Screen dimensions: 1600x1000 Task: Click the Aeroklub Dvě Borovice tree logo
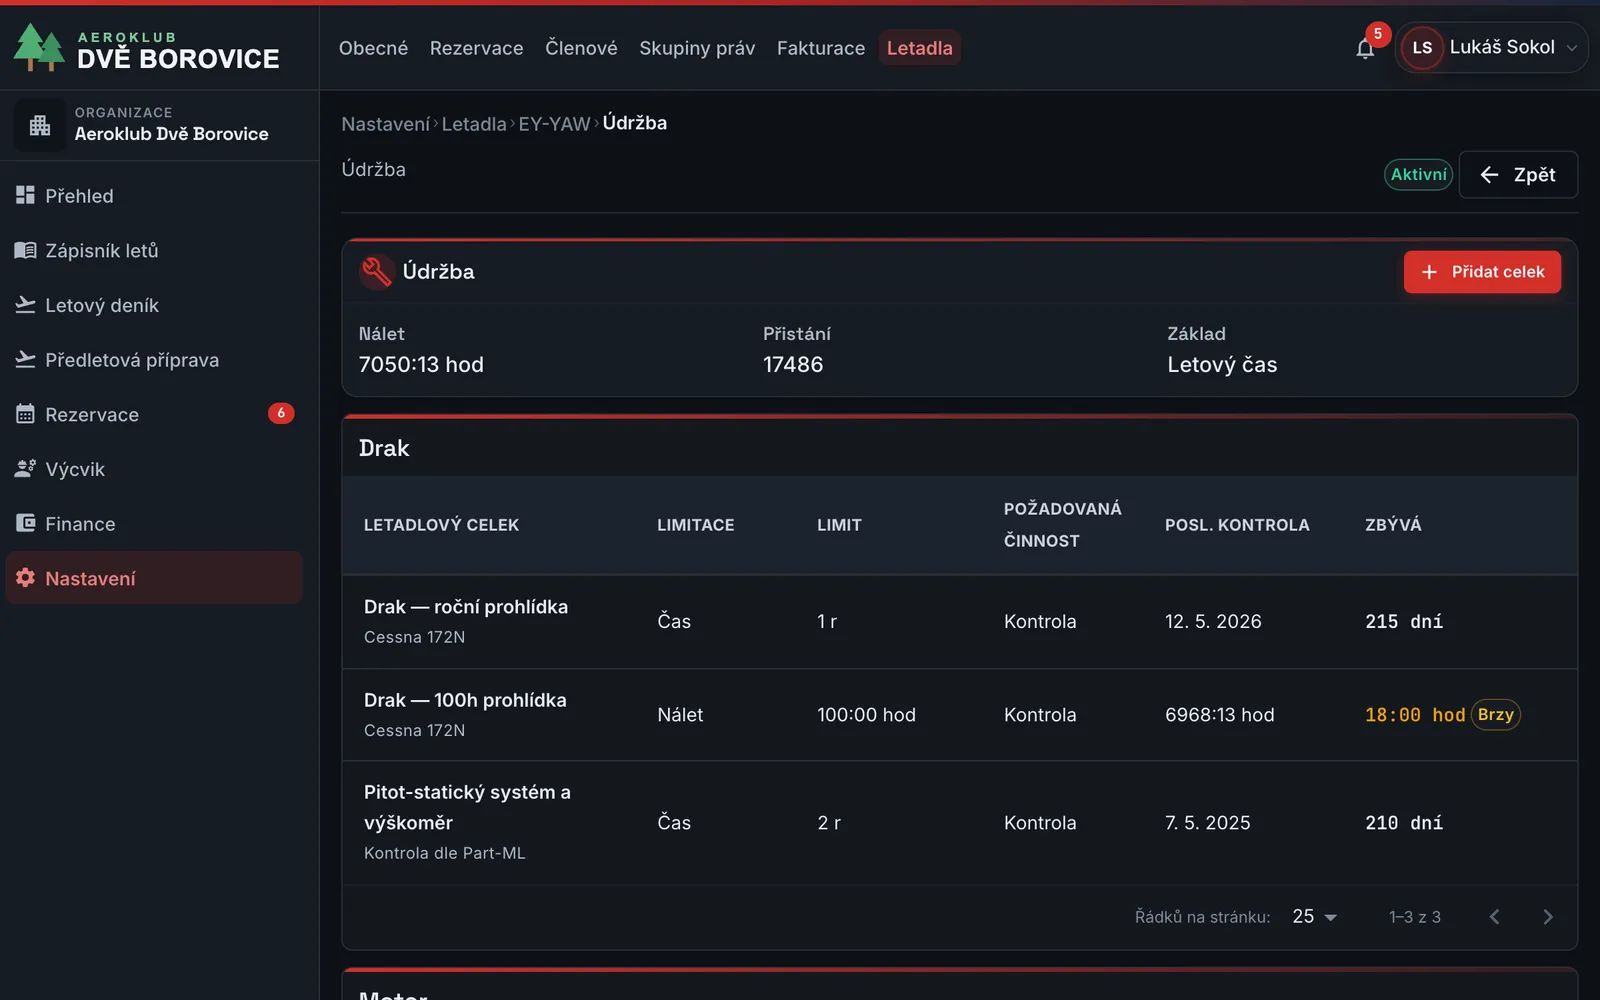[x=39, y=48]
